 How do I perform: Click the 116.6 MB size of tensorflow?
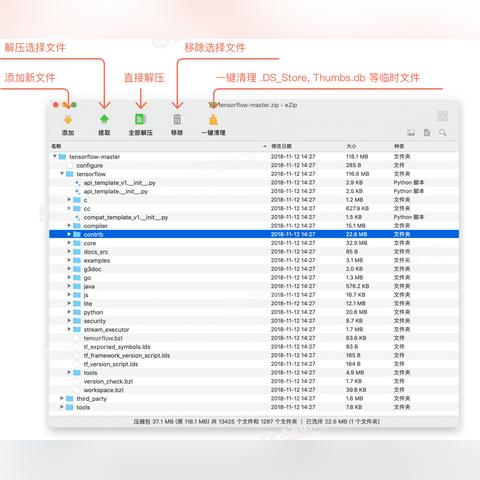[357, 174]
